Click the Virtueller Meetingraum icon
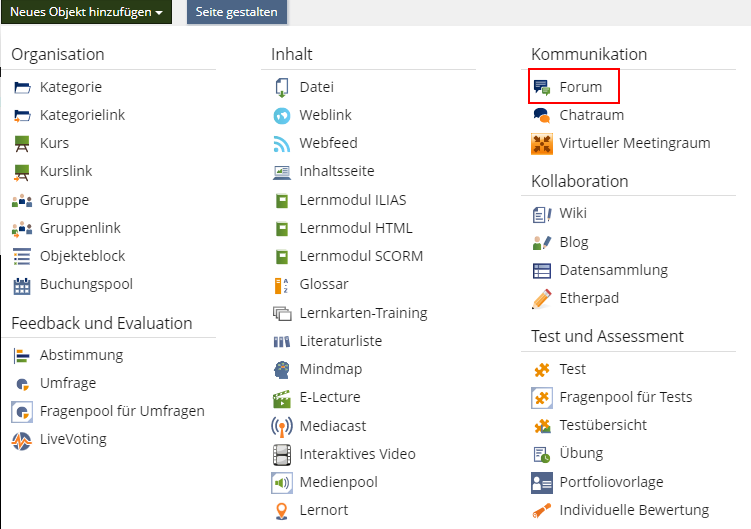The image size is (751, 529). point(542,143)
